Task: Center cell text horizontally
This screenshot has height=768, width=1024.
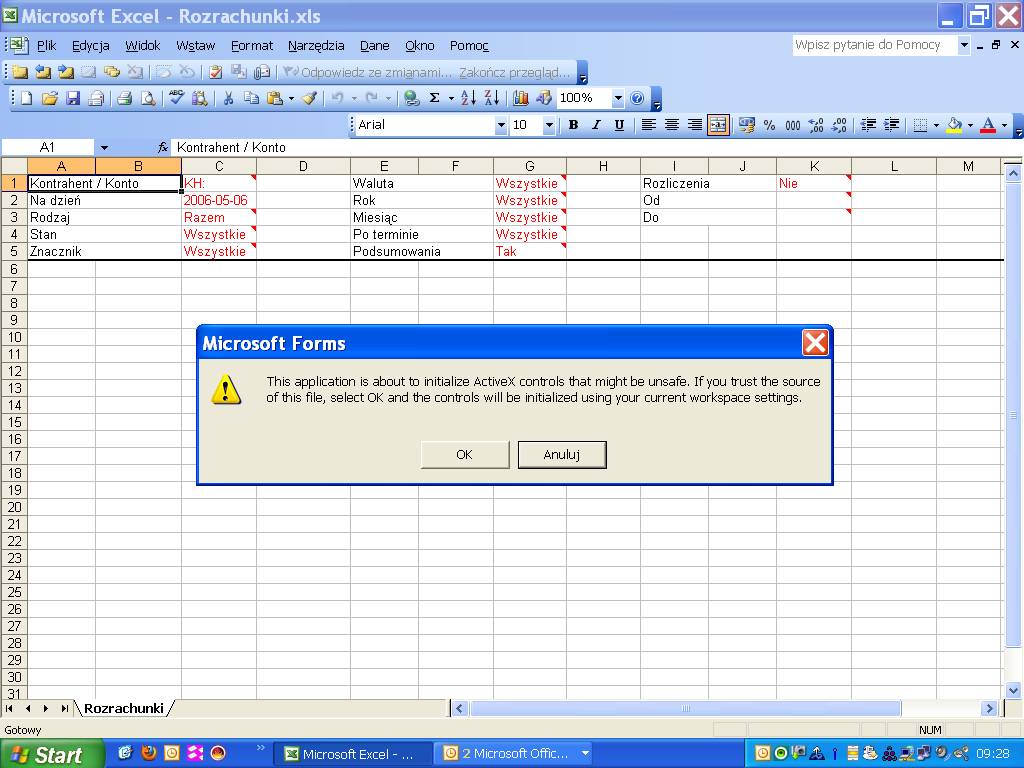Action: pos(671,125)
